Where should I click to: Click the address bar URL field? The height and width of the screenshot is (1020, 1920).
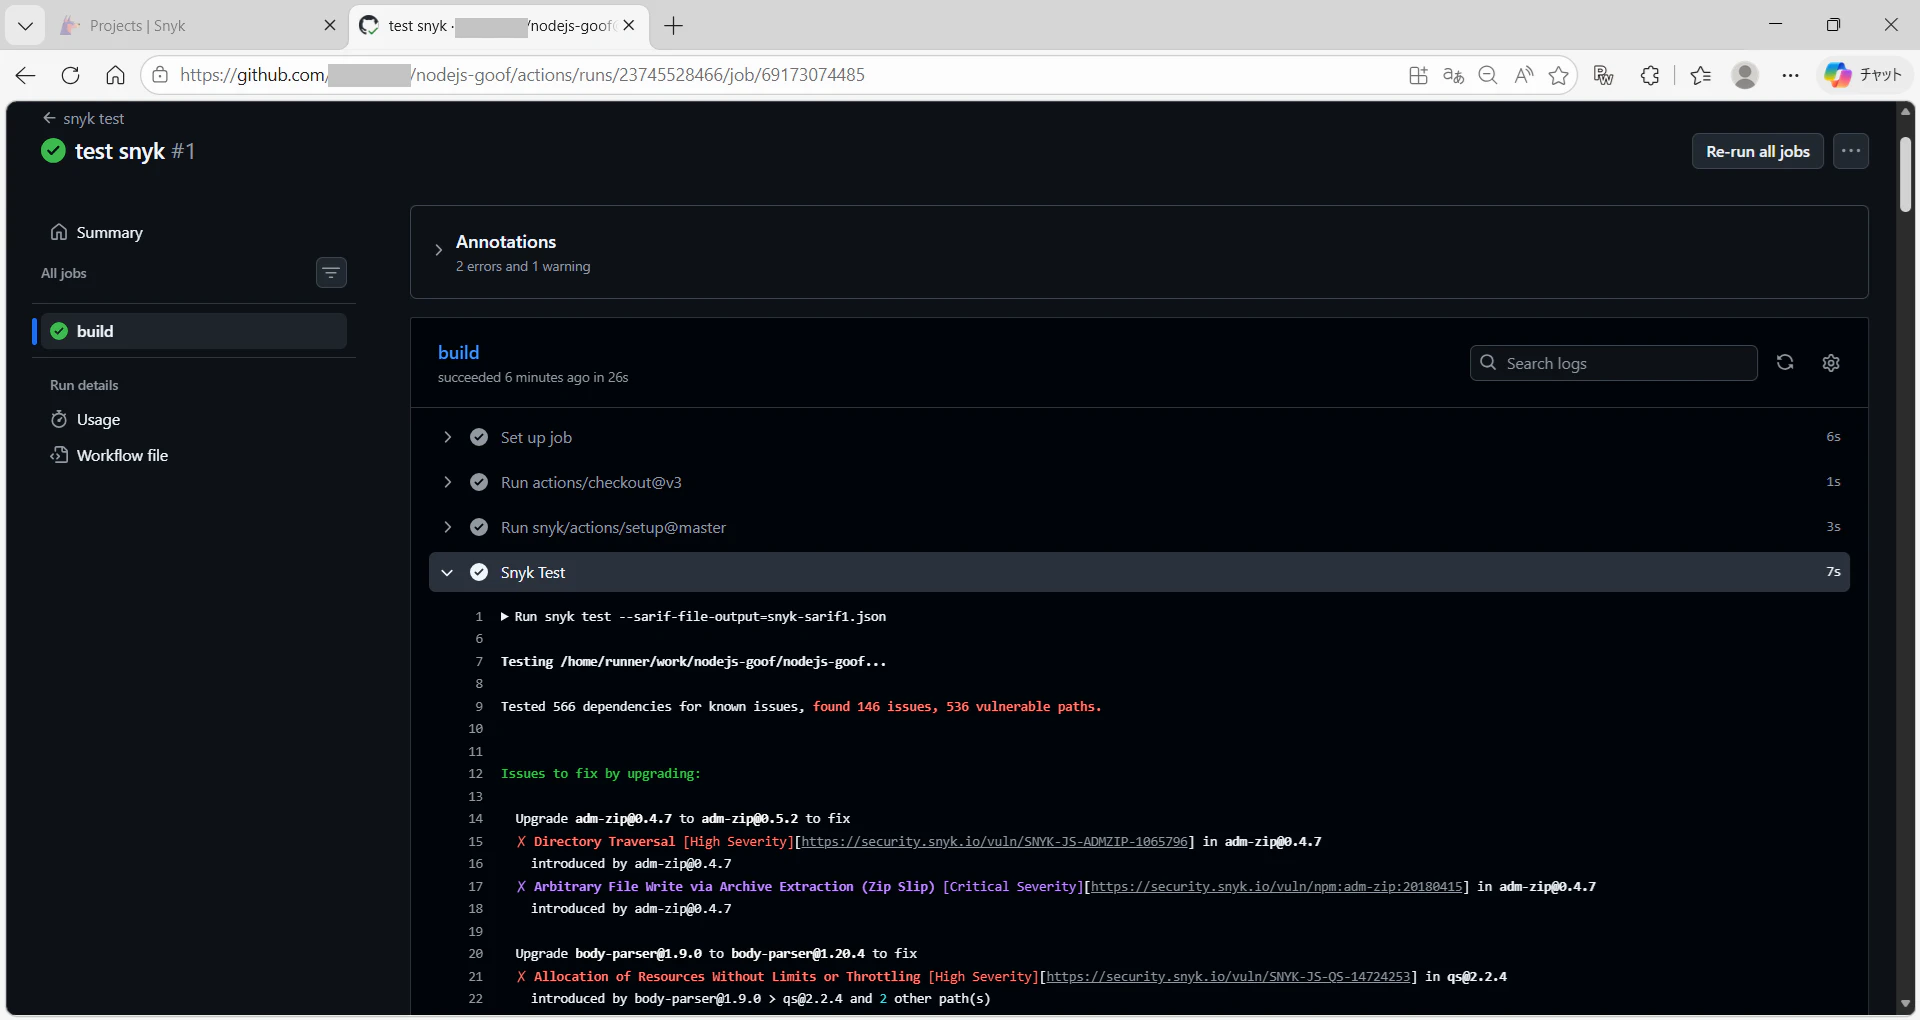[x=780, y=75]
